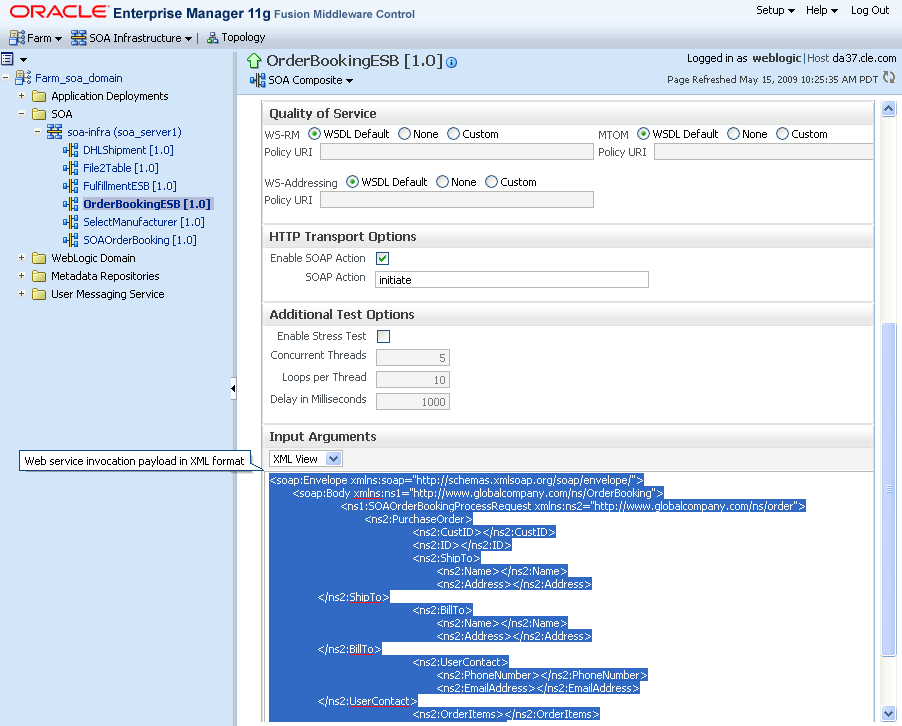The height and width of the screenshot is (726, 902).
Task: Click the page refresh icon
Action: click(889, 77)
